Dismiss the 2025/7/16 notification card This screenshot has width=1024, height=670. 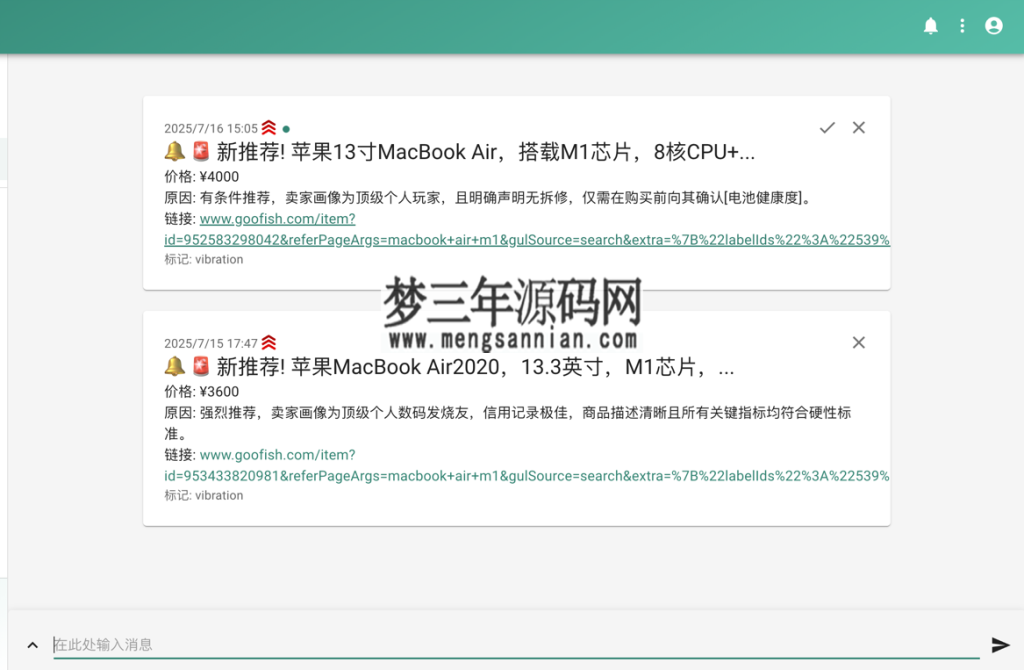click(858, 127)
